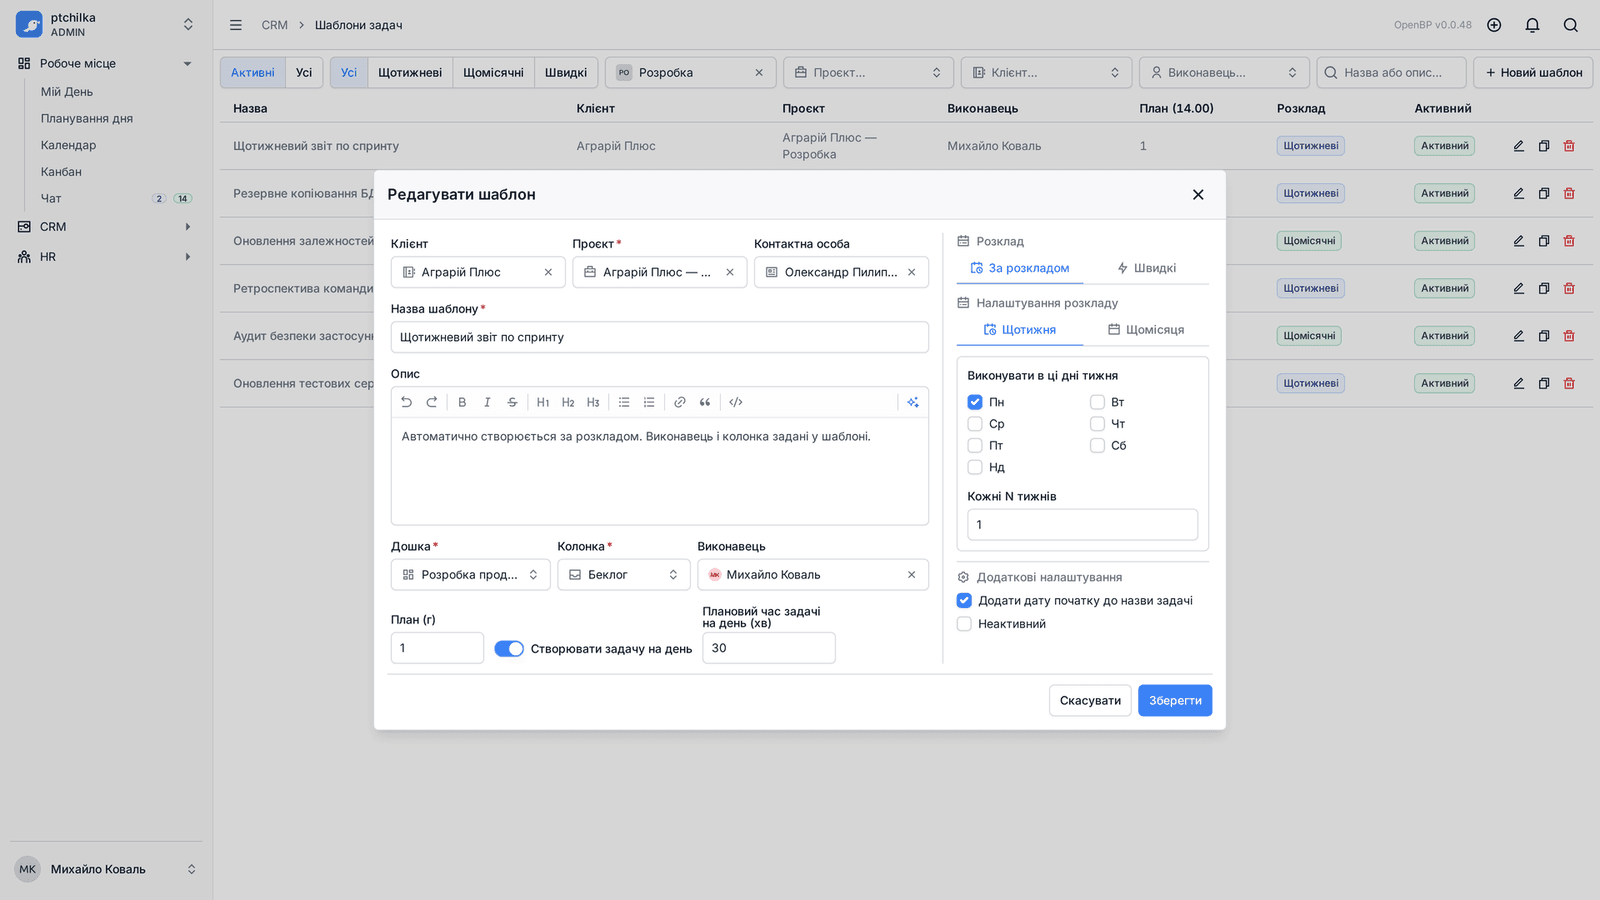Click the Зберегти button
1600x900 pixels.
(1175, 701)
